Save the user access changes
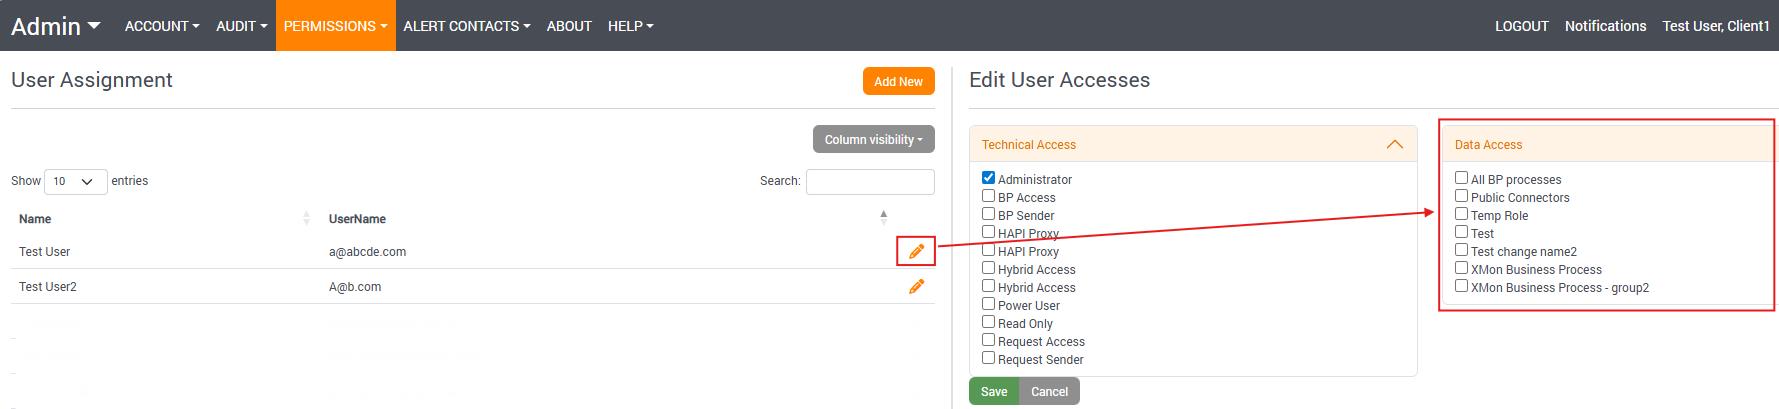 tap(993, 392)
